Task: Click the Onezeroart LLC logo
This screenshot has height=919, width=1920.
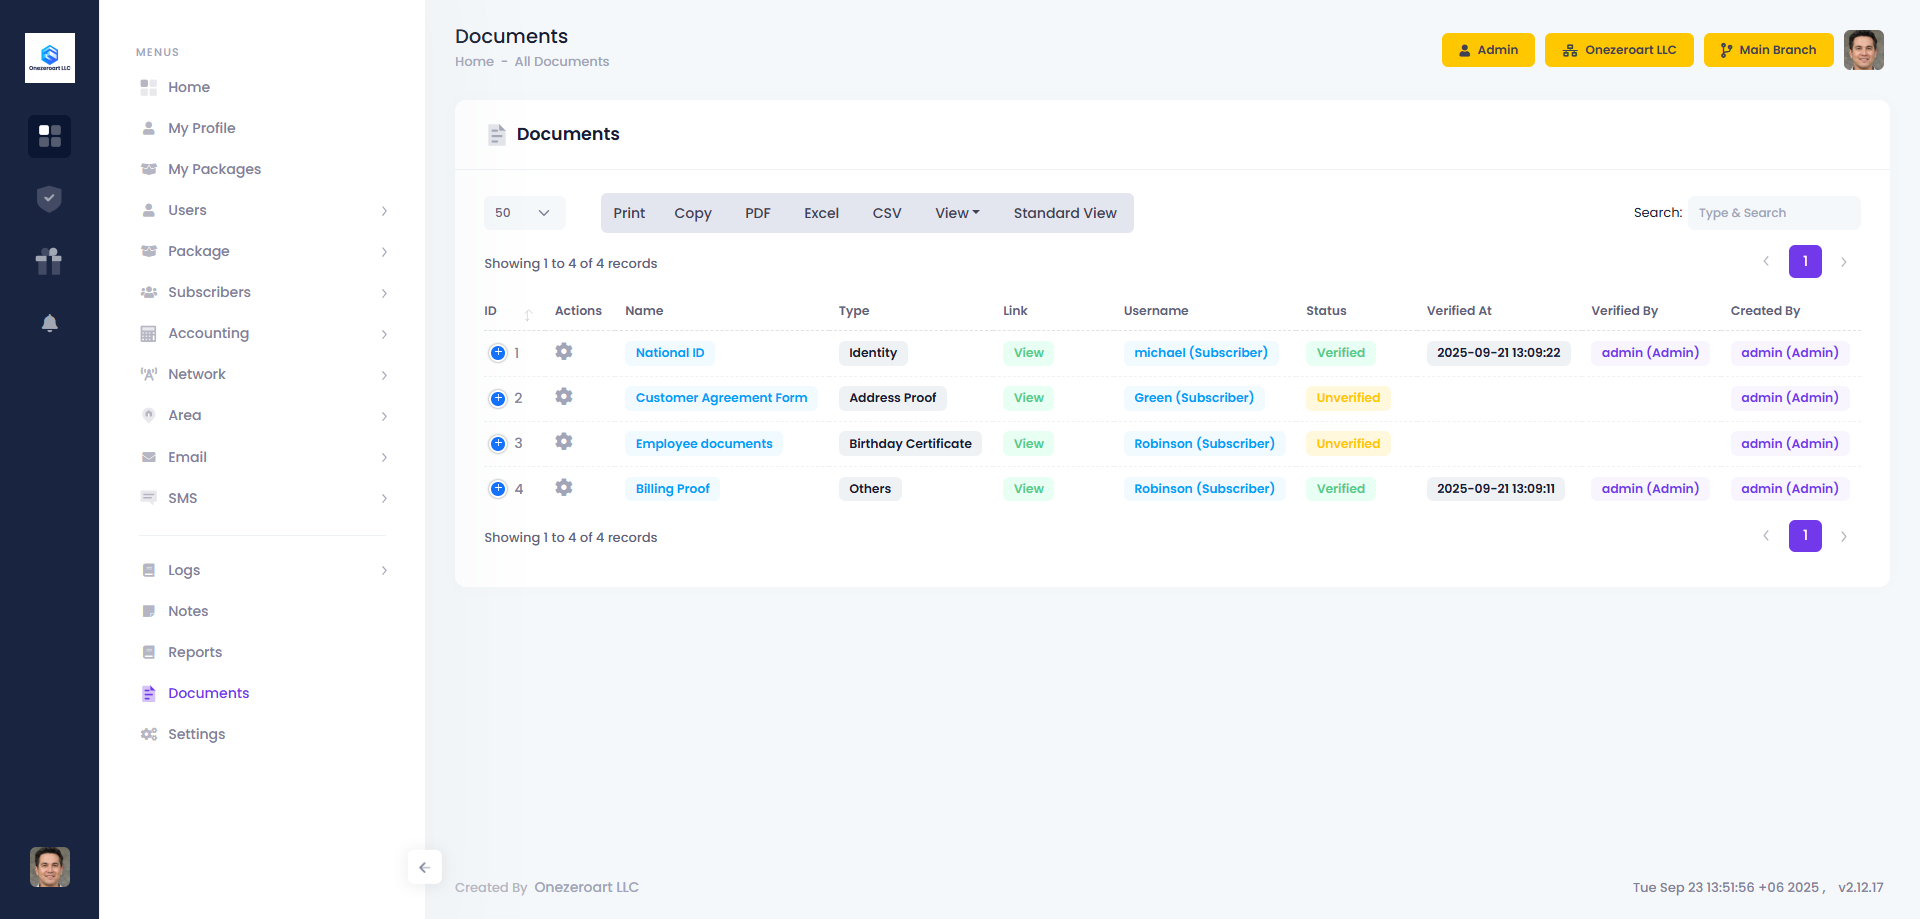Action: click(49, 58)
